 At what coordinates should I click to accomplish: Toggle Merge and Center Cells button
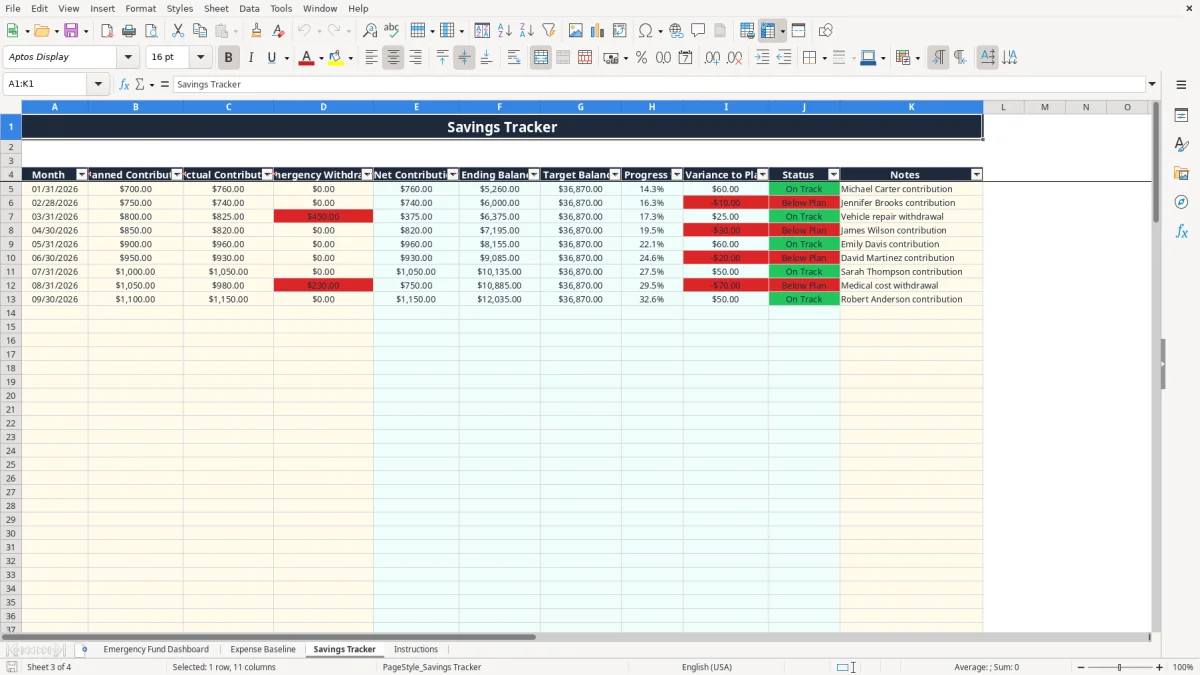click(x=541, y=58)
